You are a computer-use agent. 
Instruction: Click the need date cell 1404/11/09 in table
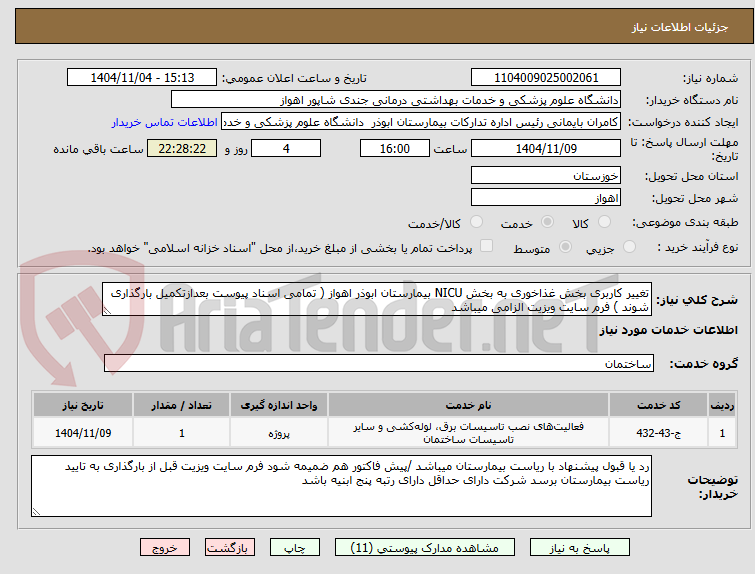(x=83, y=433)
